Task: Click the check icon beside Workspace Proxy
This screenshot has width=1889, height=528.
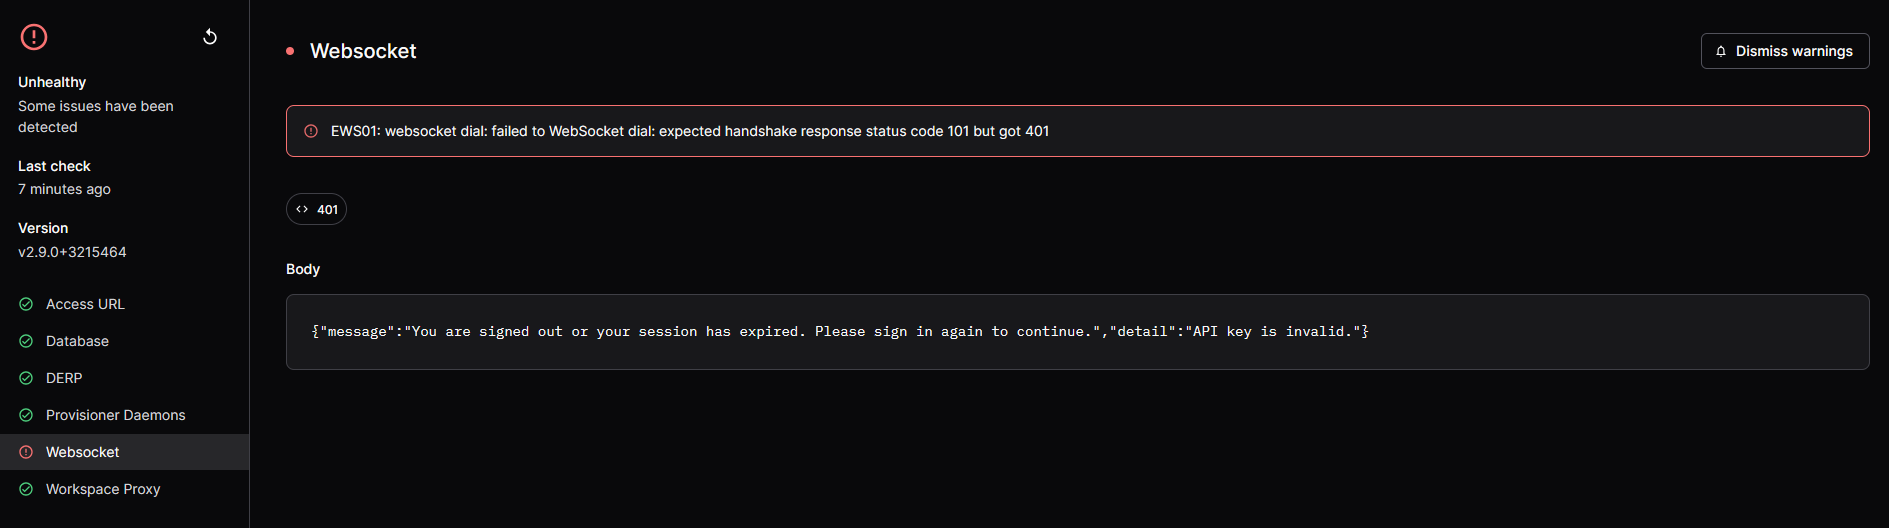Action: pyautogui.click(x=26, y=489)
